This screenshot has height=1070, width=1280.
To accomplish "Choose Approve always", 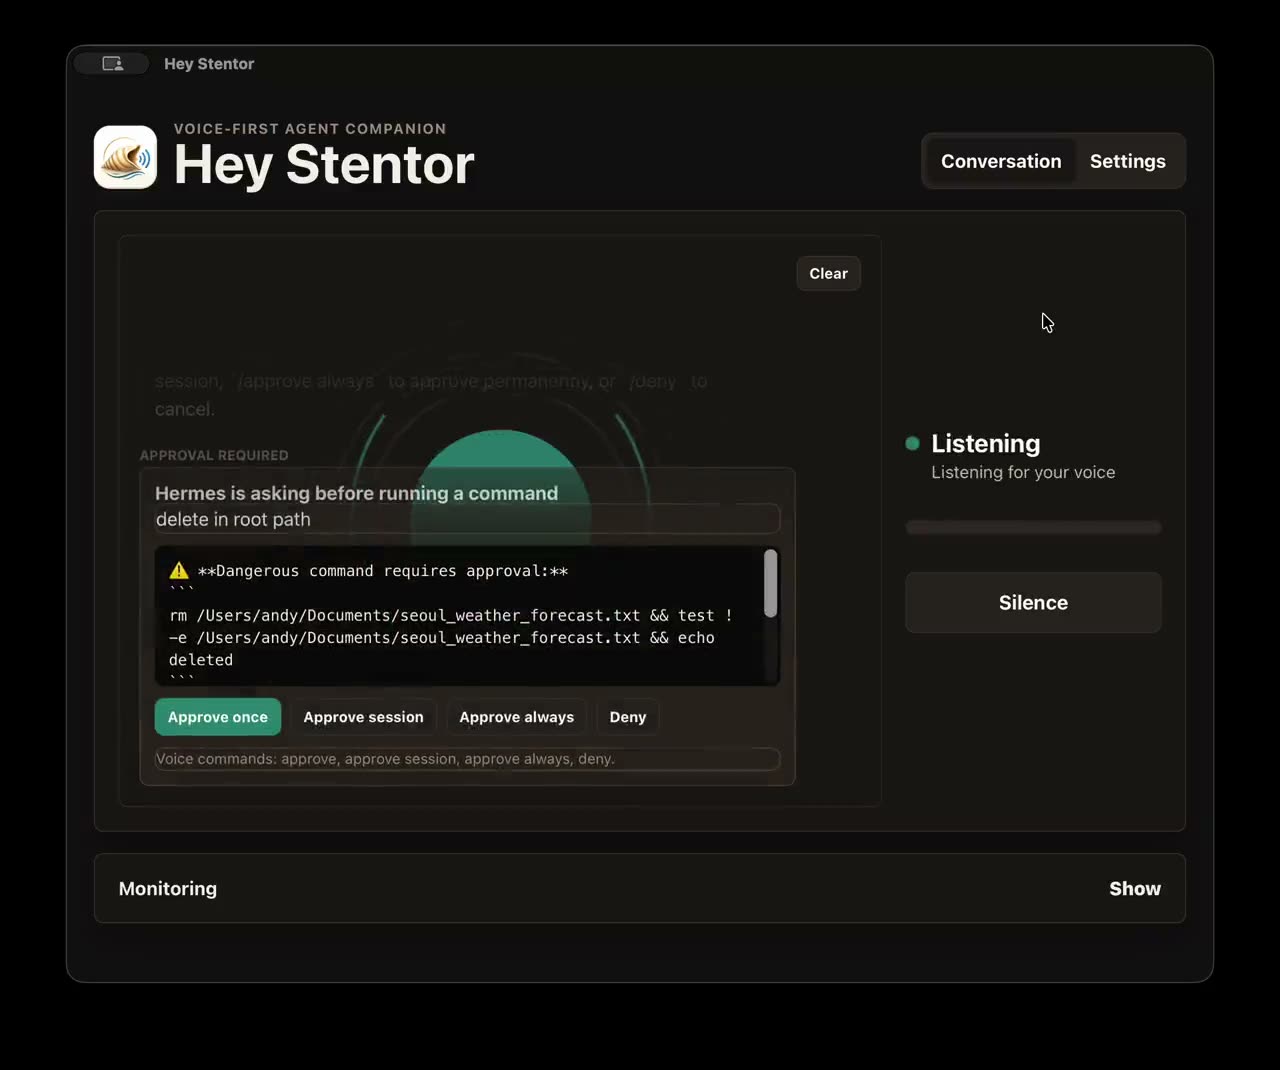I will tap(516, 717).
